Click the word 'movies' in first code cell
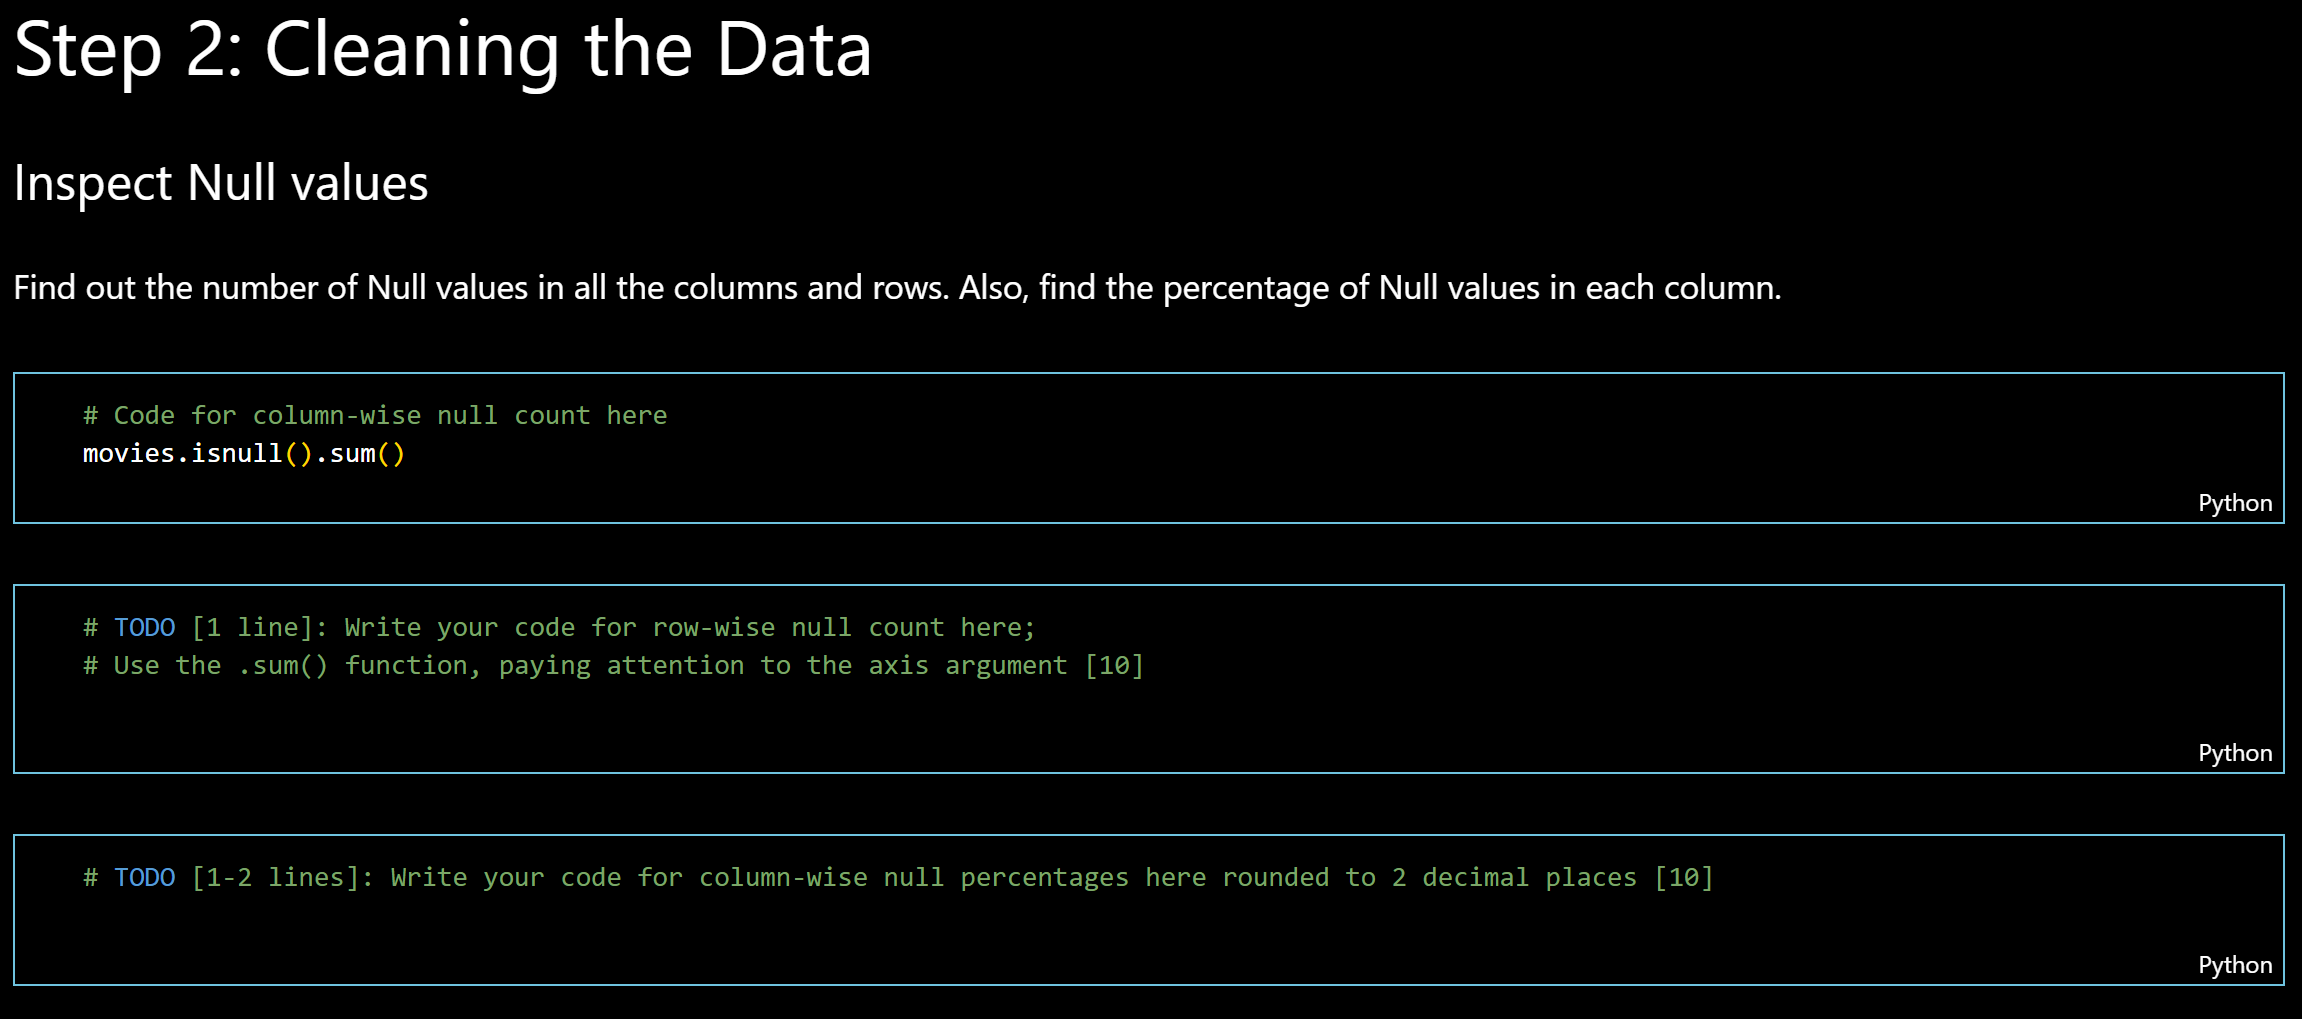2302x1019 pixels. click(129, 454)
